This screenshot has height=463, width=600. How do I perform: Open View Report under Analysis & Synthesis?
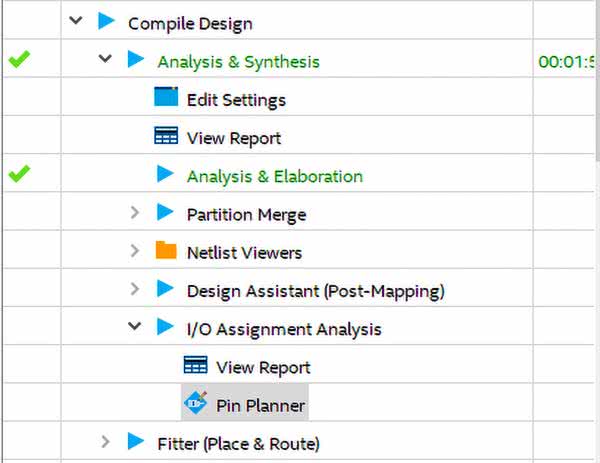[233, 137]
